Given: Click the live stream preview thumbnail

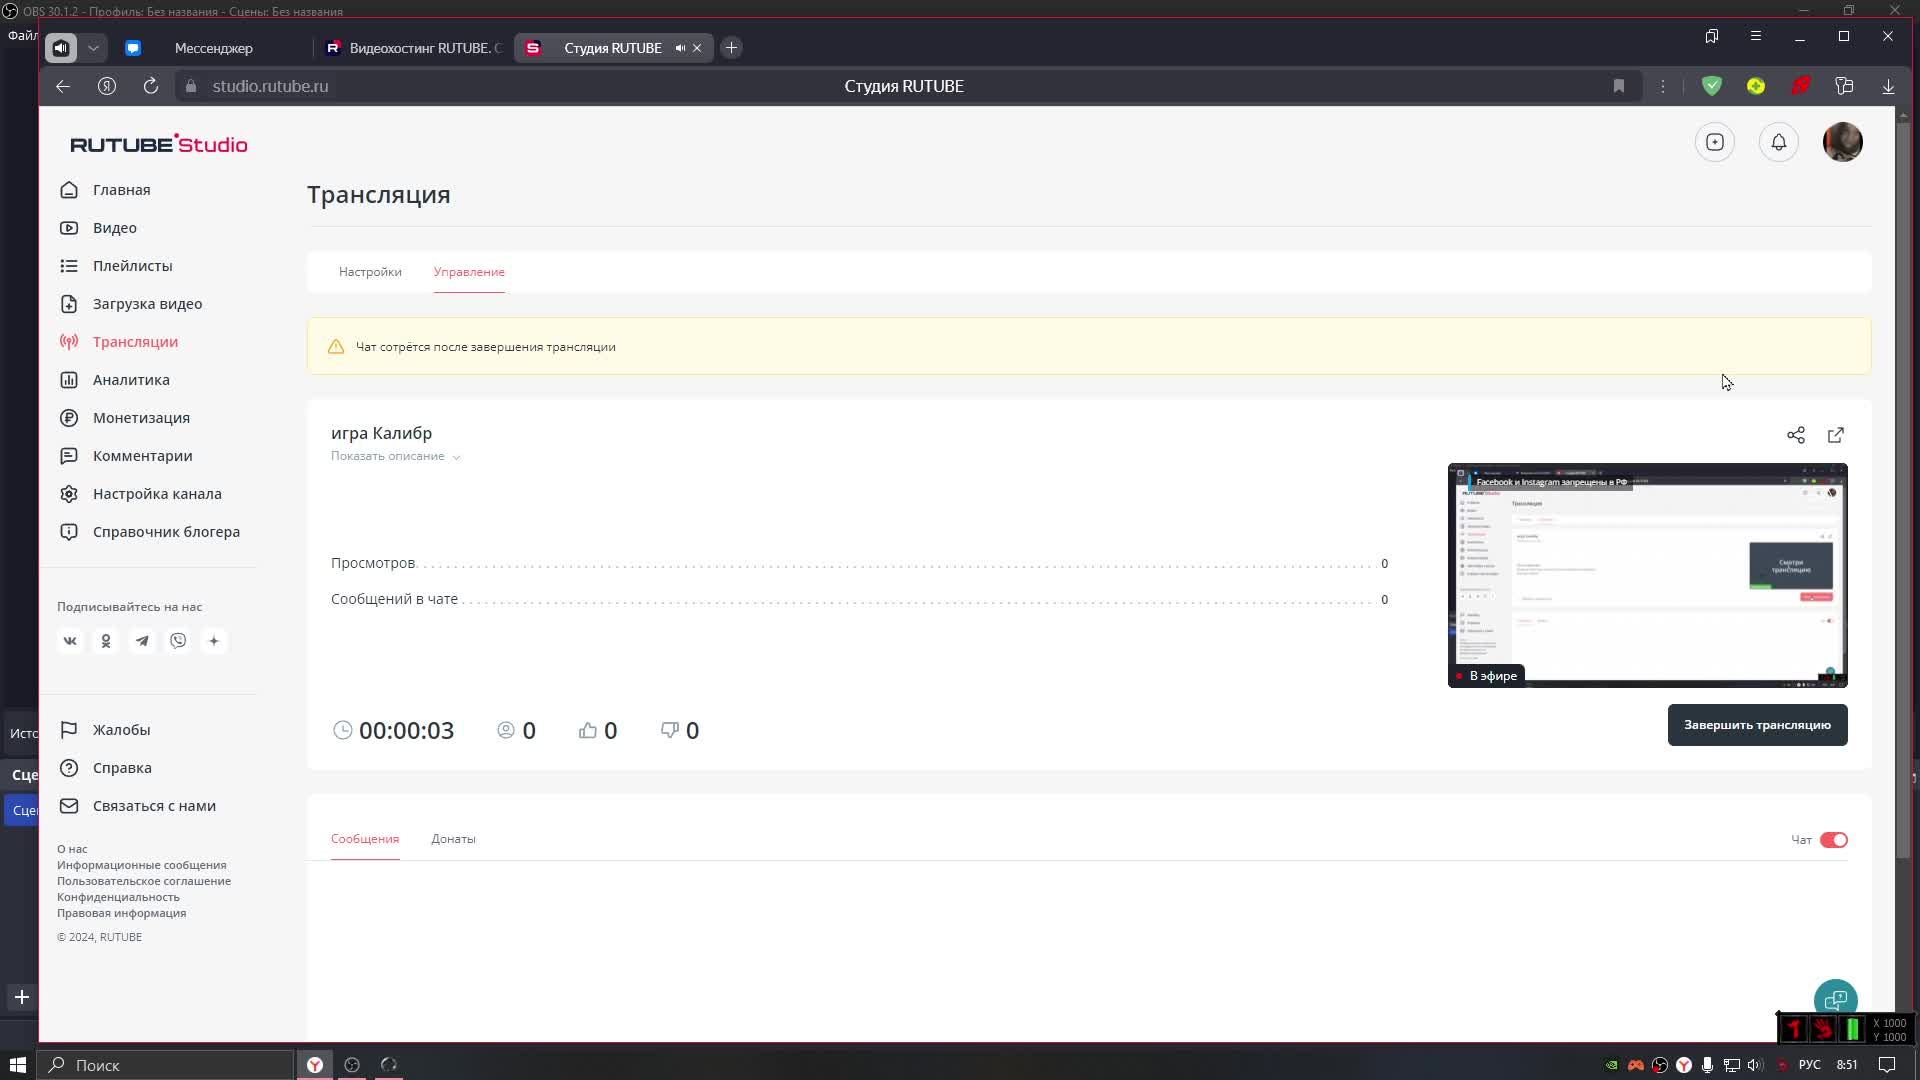Looking at the screenshot, I should pos(1647,575).
